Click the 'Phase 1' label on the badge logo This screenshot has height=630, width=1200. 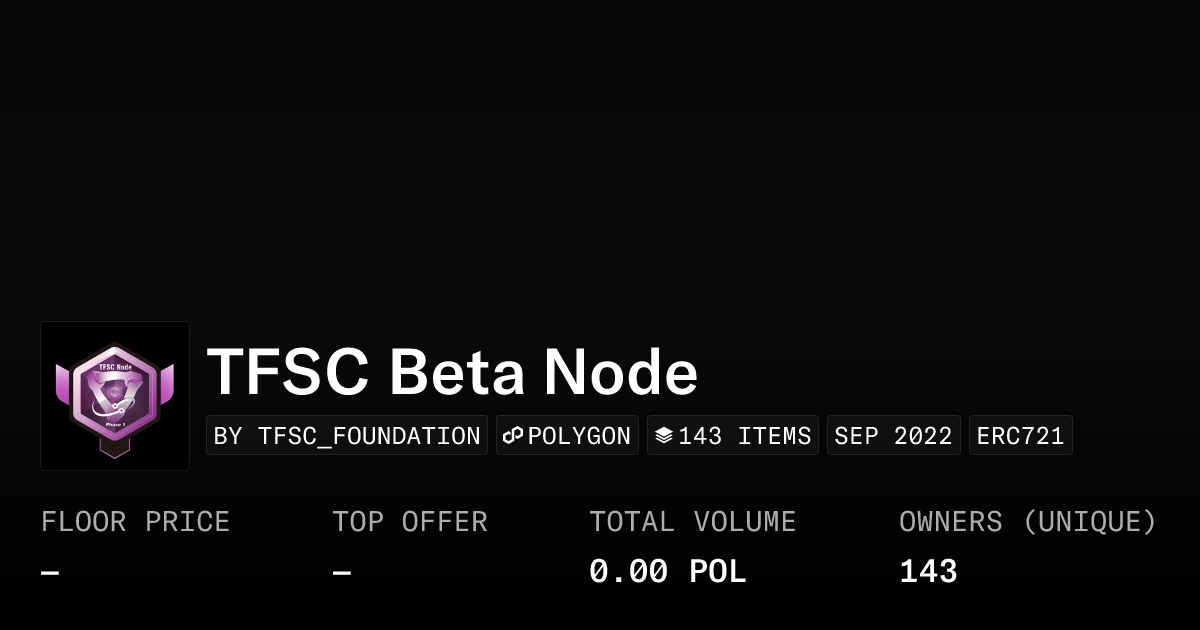click(117, 424)
